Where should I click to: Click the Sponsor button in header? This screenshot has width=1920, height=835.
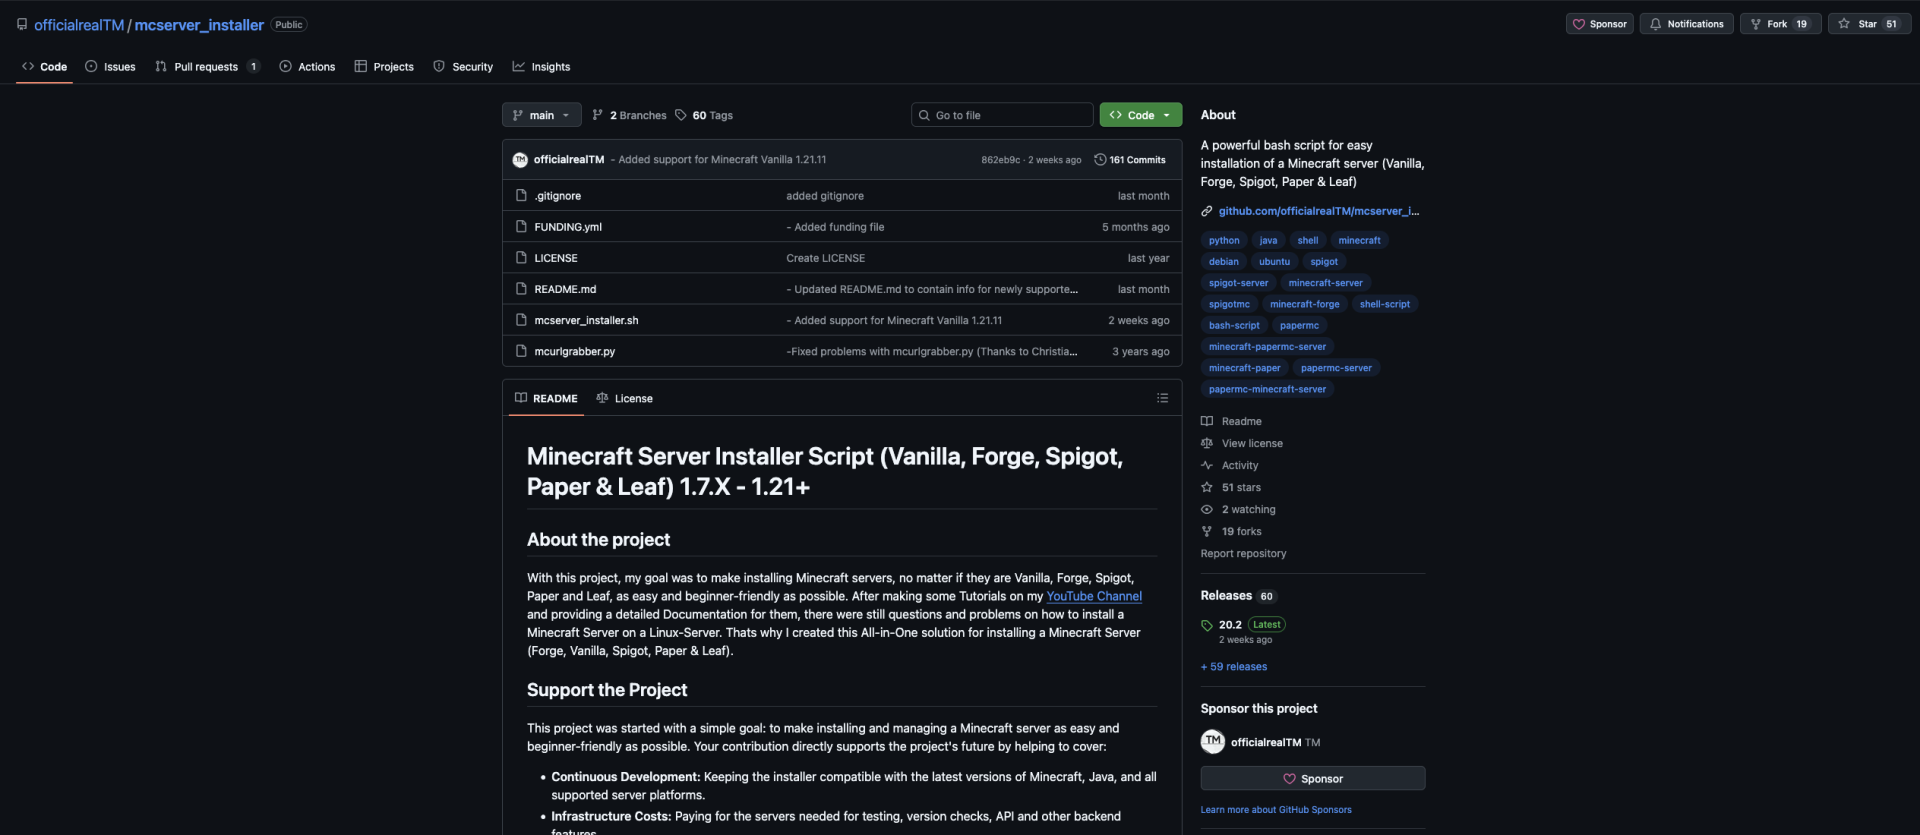tap(1599, 24)
